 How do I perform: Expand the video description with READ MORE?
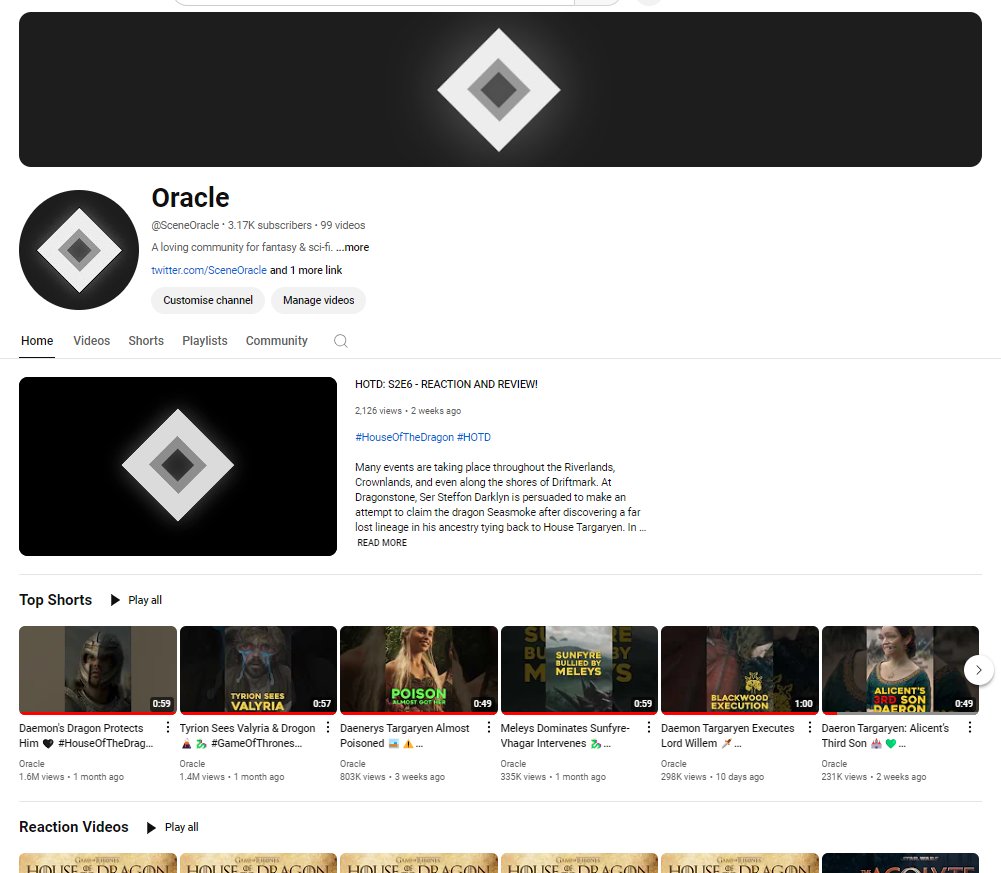click(x=380, y=542)
